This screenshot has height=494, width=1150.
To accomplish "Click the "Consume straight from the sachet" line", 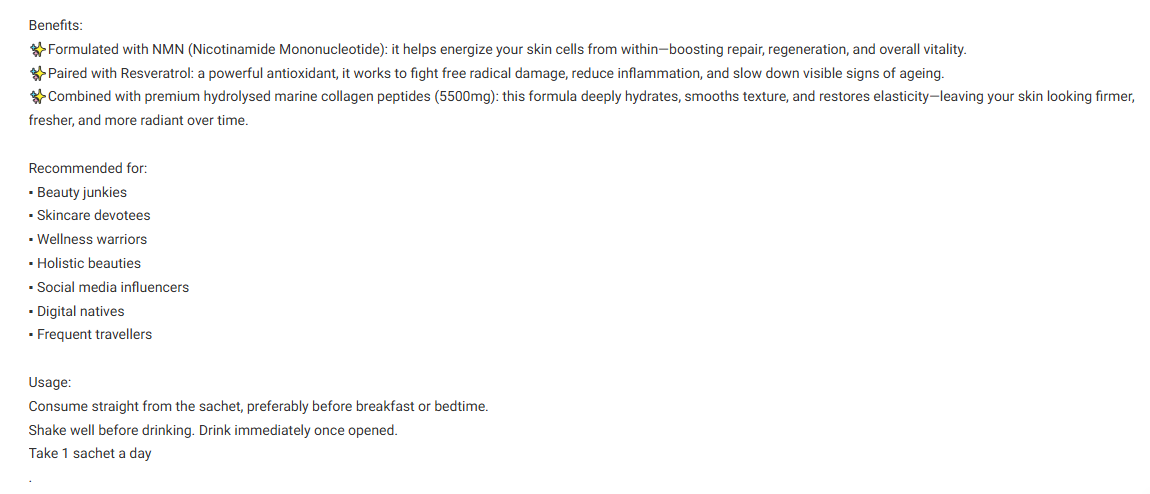I will (x=258, y=406).
